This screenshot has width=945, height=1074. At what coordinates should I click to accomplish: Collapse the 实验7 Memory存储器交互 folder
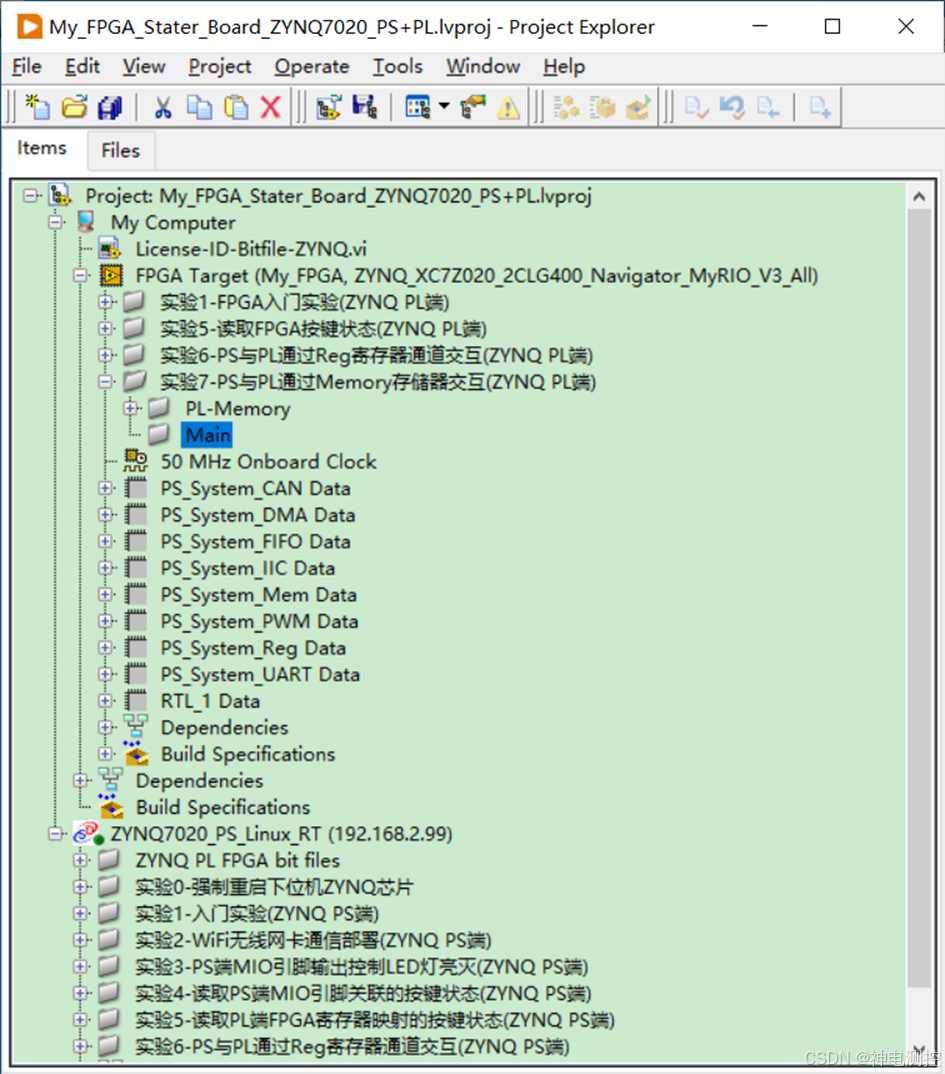click(x=105, y=382)
